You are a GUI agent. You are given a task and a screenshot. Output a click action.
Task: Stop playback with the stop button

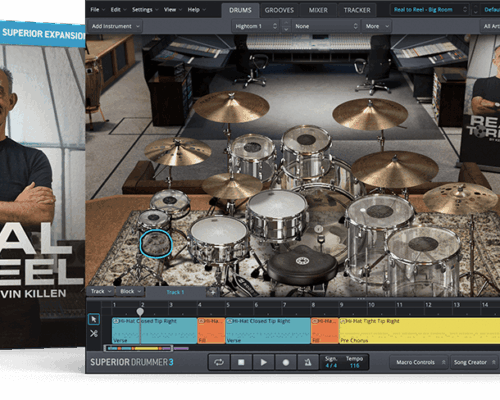[241, 362]
